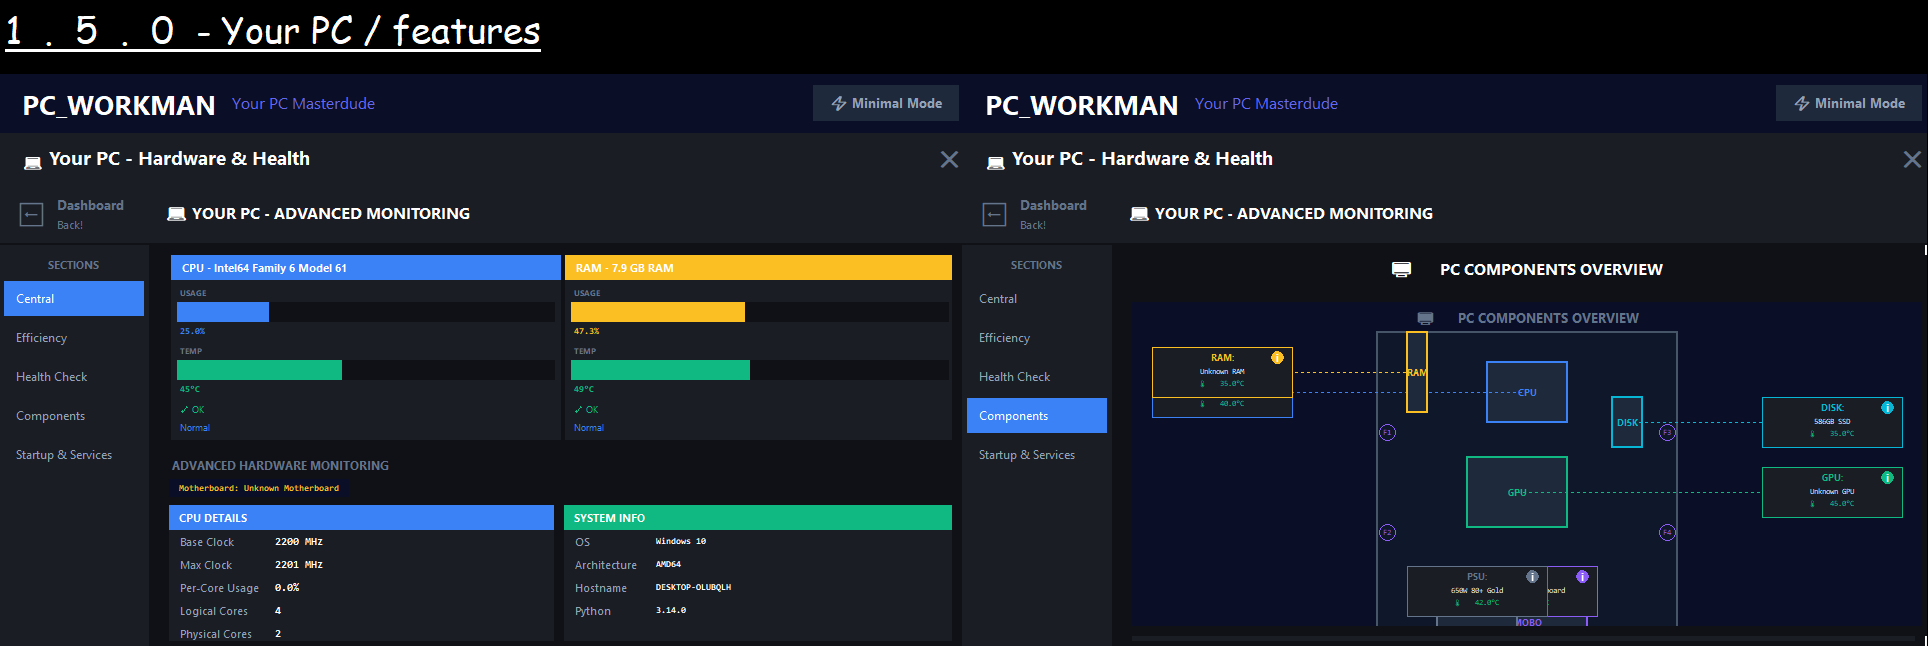Open the green GPU info icon

(x=1887, y=478)
